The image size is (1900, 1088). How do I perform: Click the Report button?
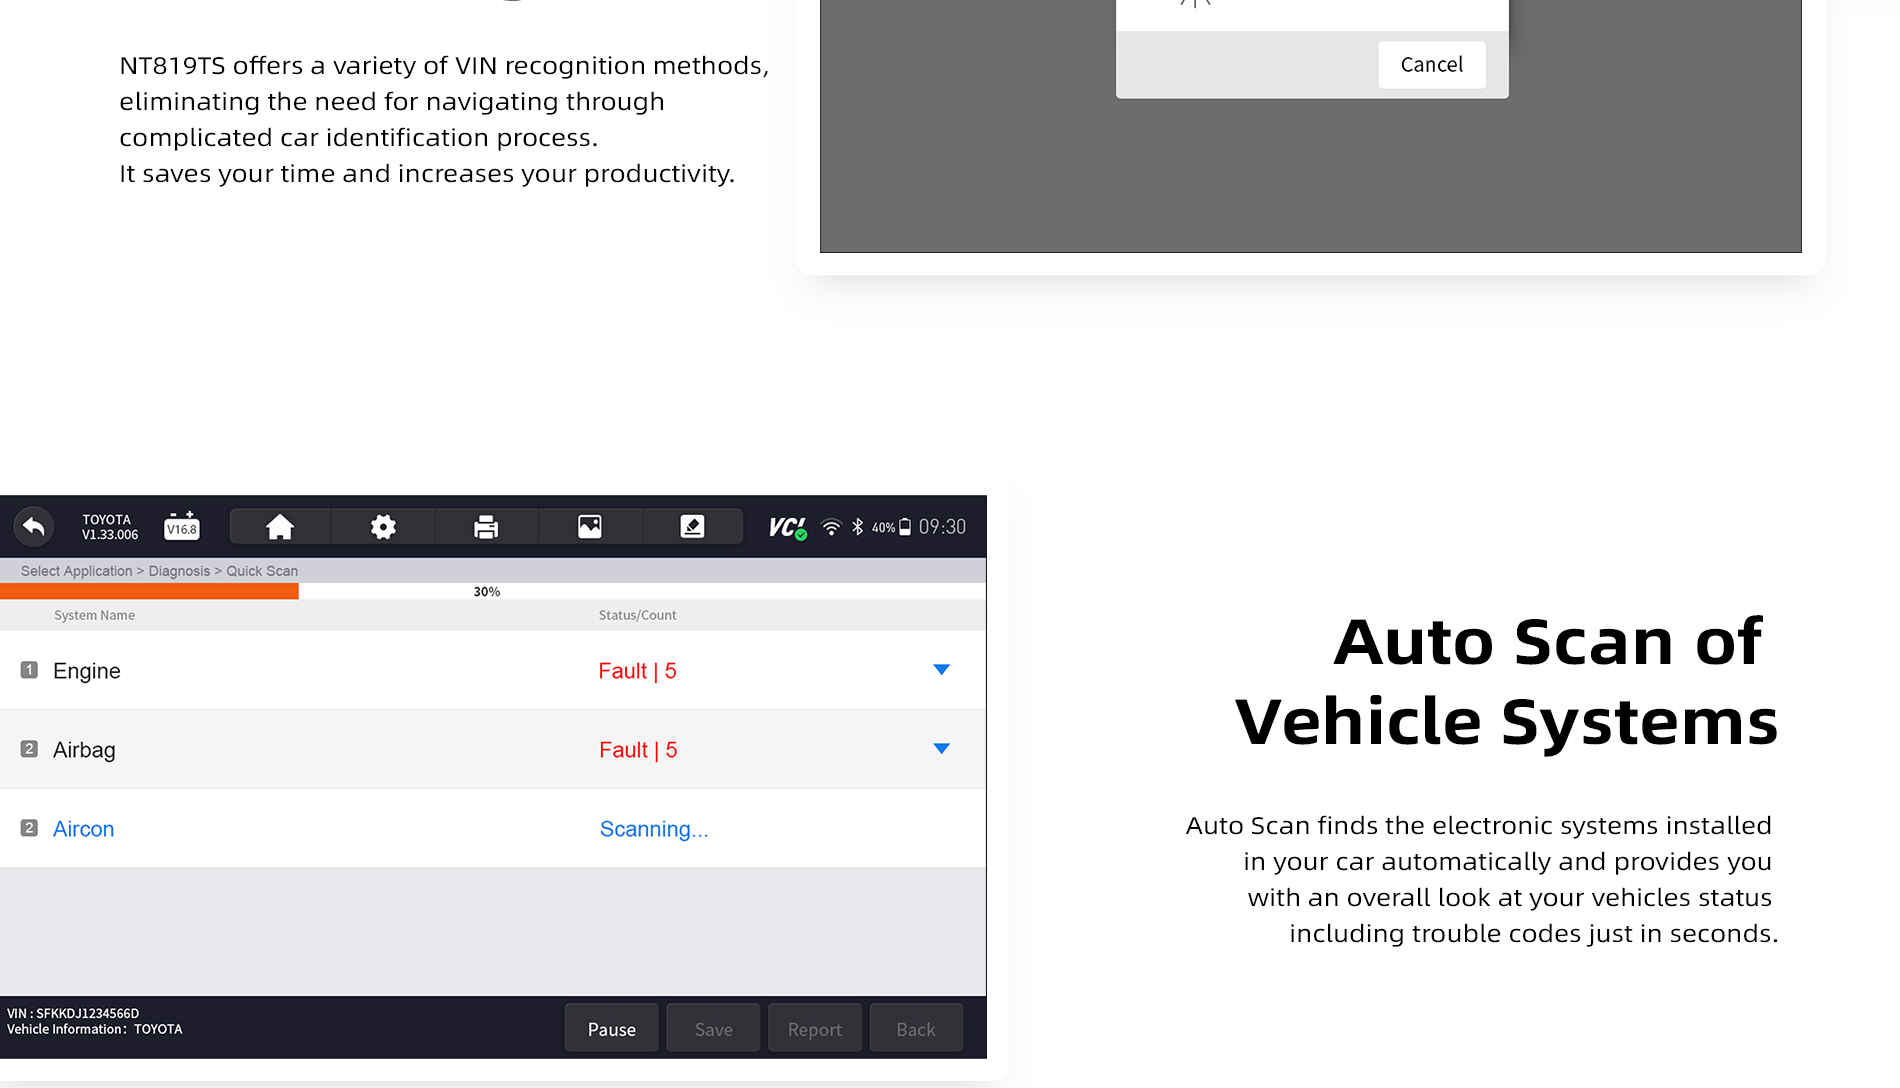click(x=814, y=1028)
